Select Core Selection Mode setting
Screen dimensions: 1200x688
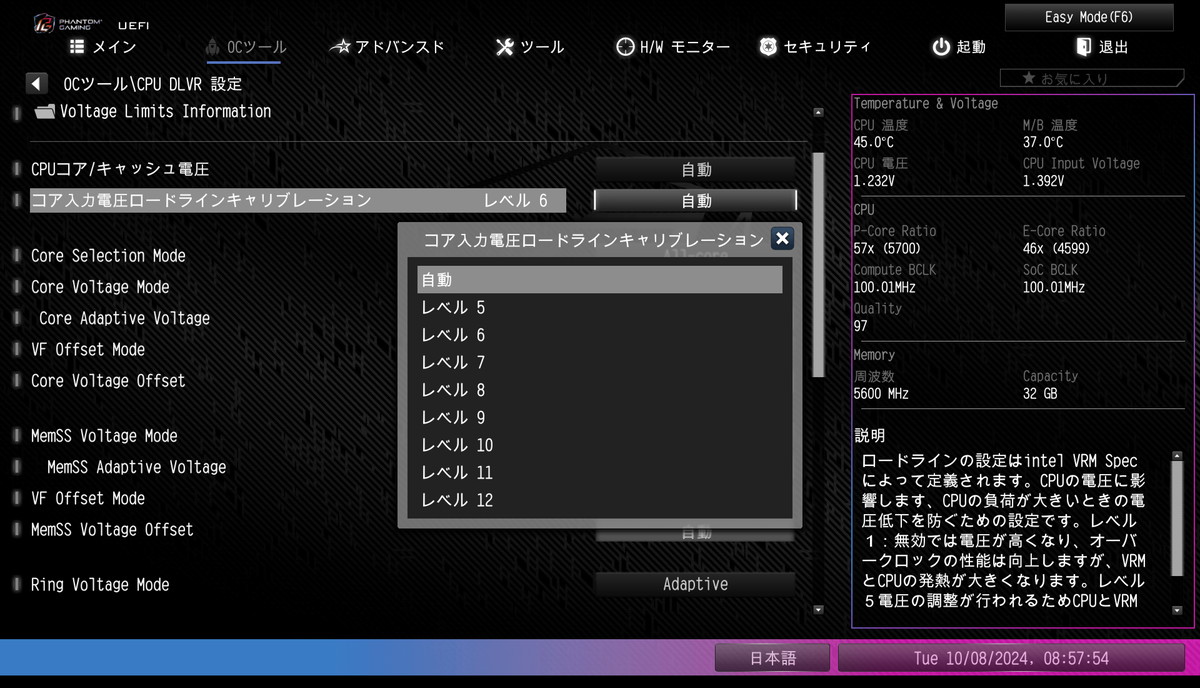click(108, 256)
